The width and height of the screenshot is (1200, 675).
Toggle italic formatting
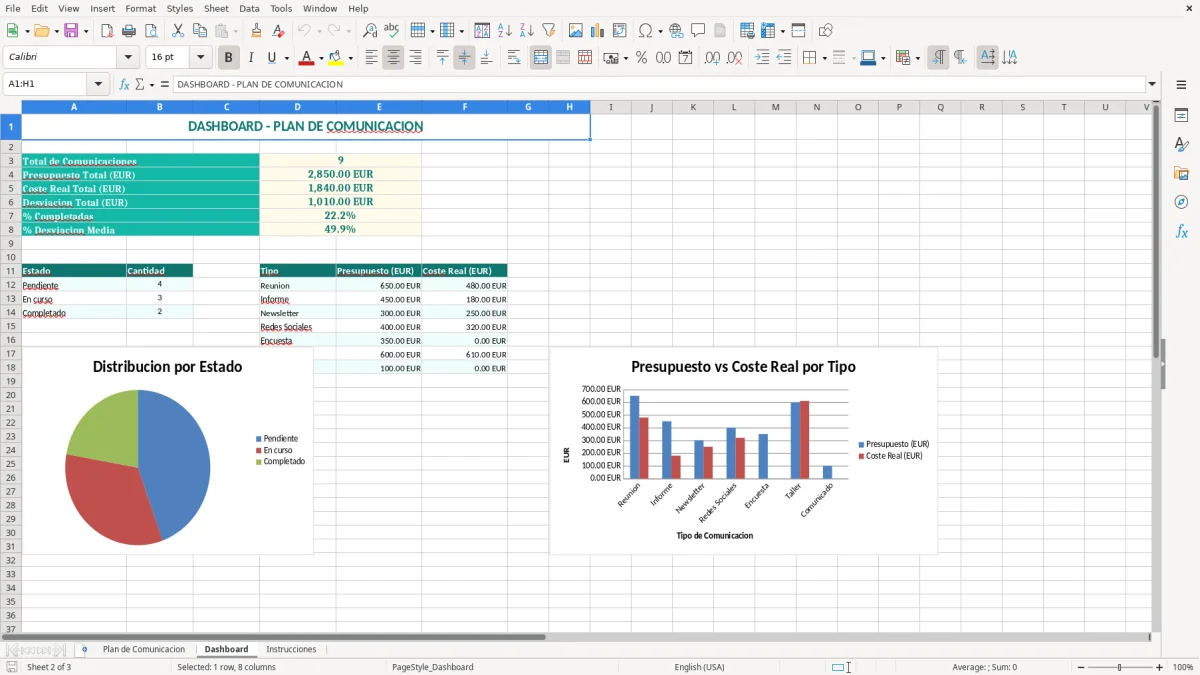[250, 58]
